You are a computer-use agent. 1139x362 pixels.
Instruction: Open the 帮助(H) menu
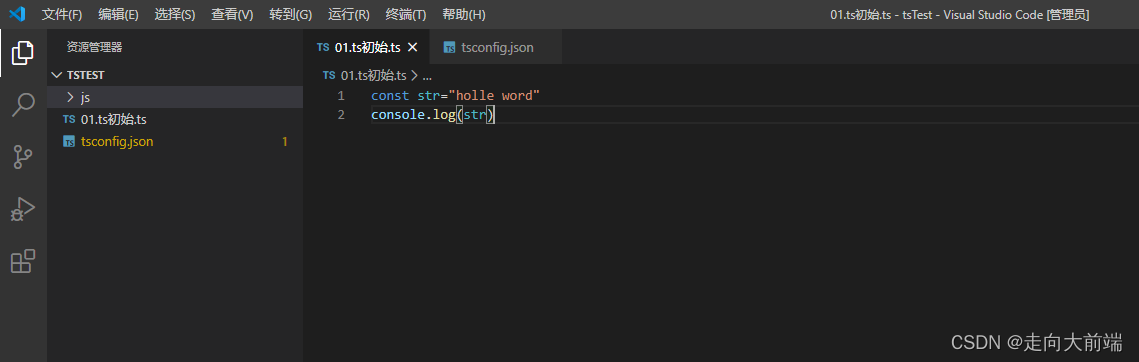tap(463, 15)
